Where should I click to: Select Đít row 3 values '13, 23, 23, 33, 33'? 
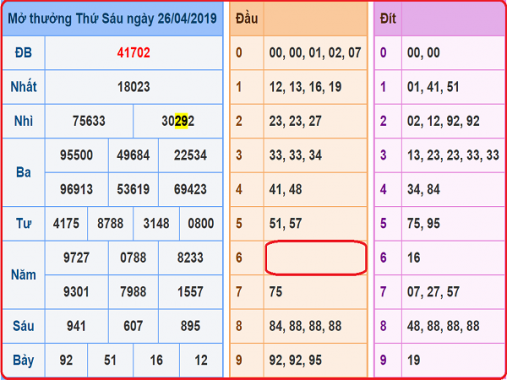(x=453, y=155)
